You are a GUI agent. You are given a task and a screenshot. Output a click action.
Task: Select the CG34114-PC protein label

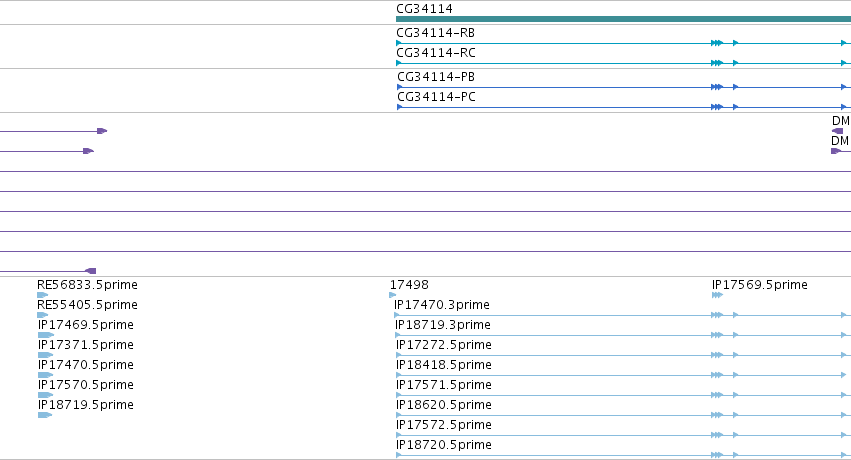click(436, 97)
